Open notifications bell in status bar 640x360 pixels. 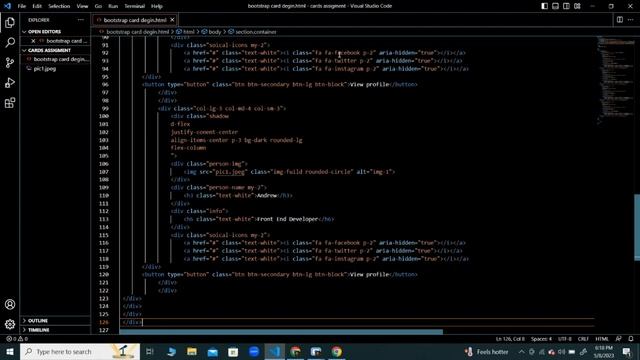631,339
